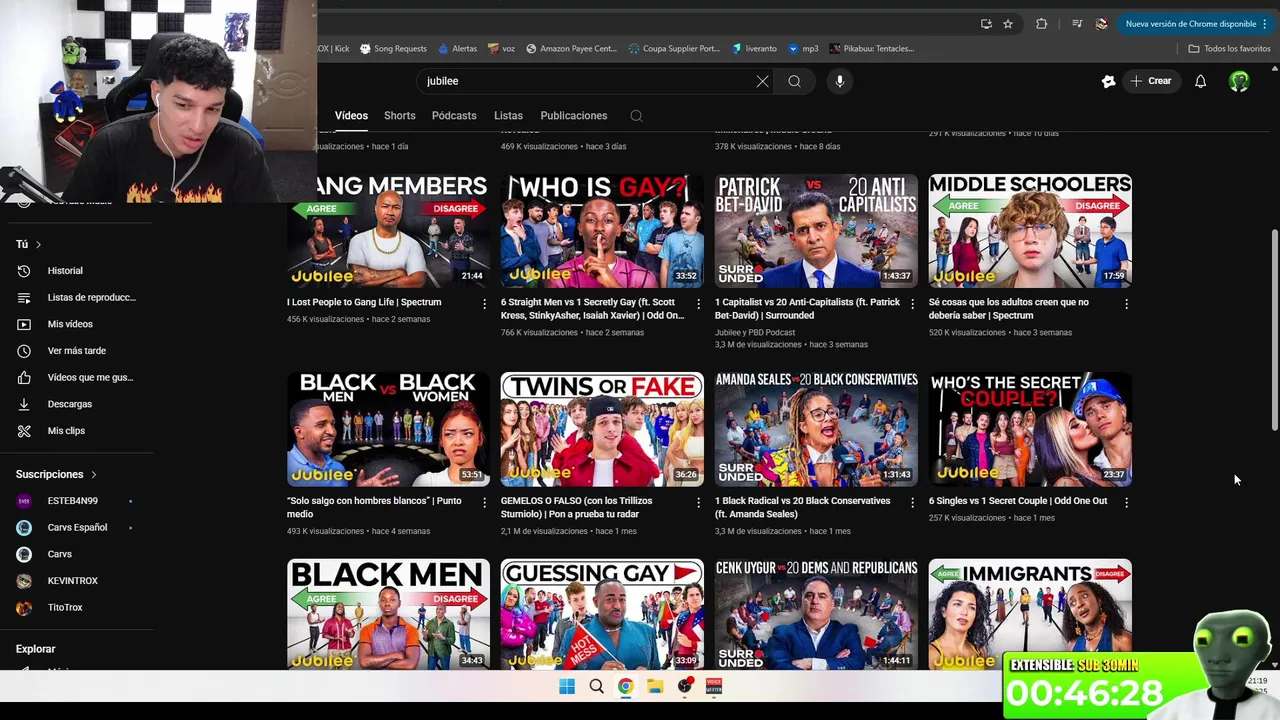This screenshot has width=1280, height=720.
Task: Open Twins or Fake thumbnail
Action: [x=602, y=429]
